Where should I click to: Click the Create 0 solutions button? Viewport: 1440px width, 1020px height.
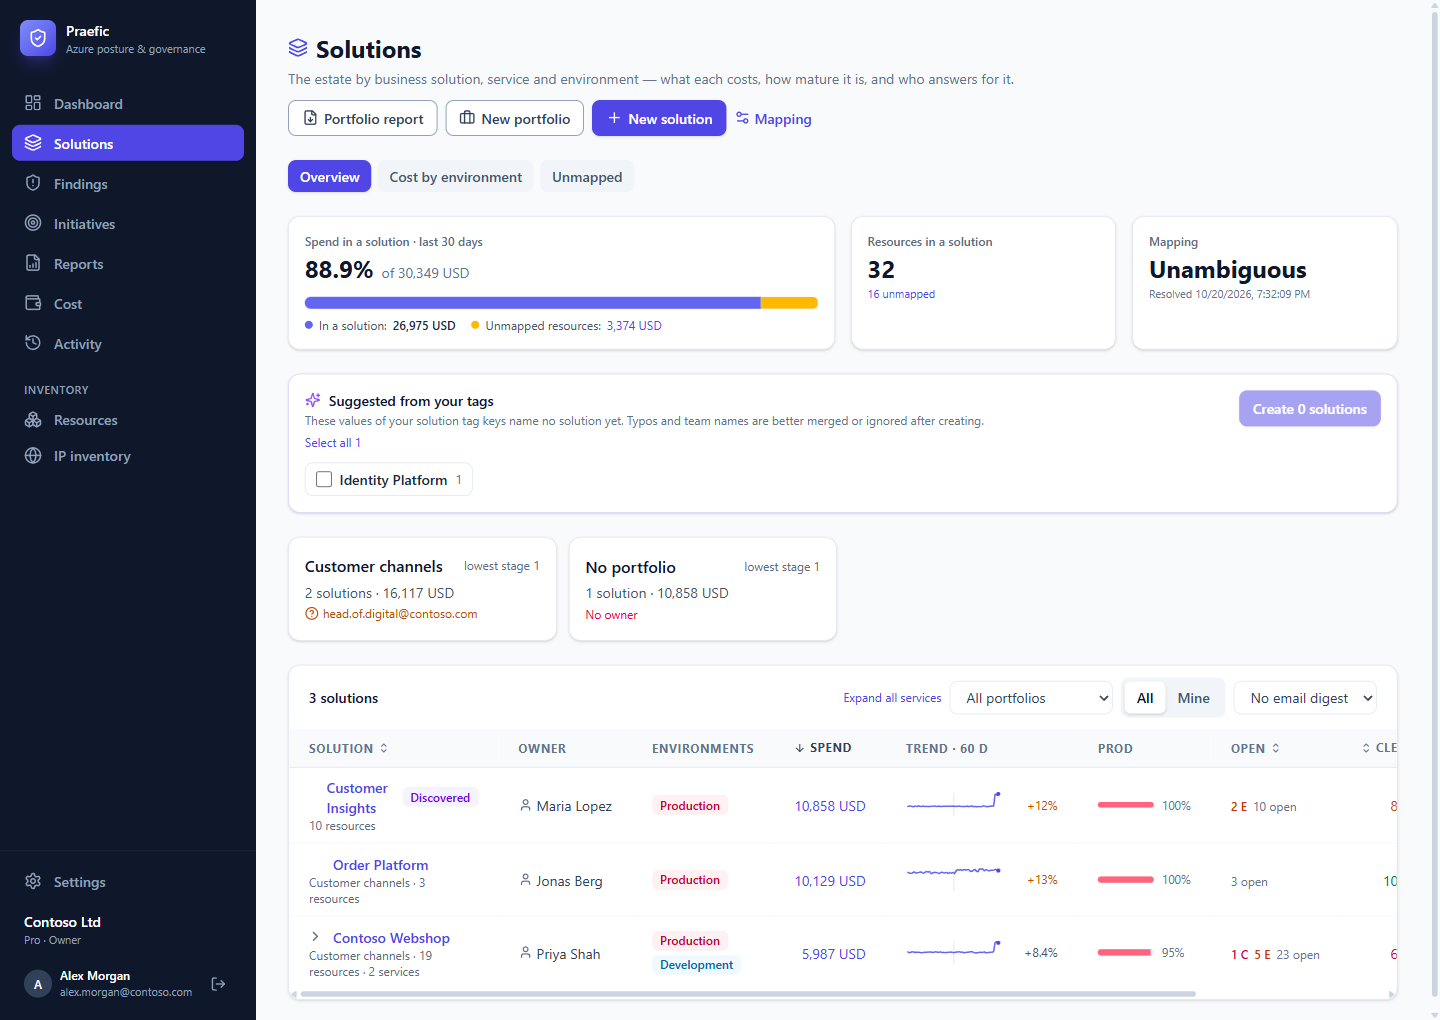click(1310, 409)
